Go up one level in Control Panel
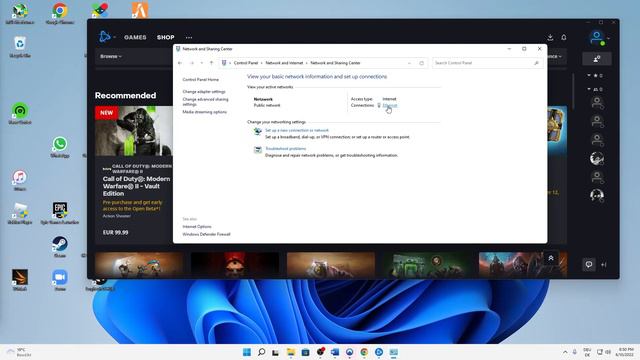Viewport: 640px width, 360px height. pos(211,63)
